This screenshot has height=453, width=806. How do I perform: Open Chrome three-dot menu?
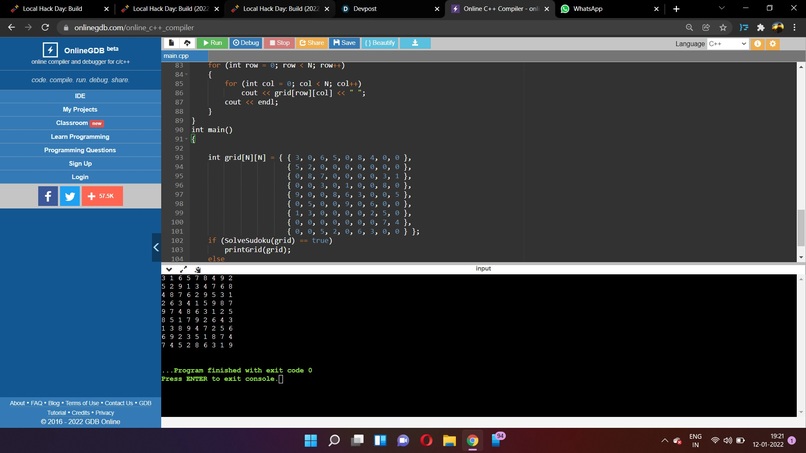point(794,28)
